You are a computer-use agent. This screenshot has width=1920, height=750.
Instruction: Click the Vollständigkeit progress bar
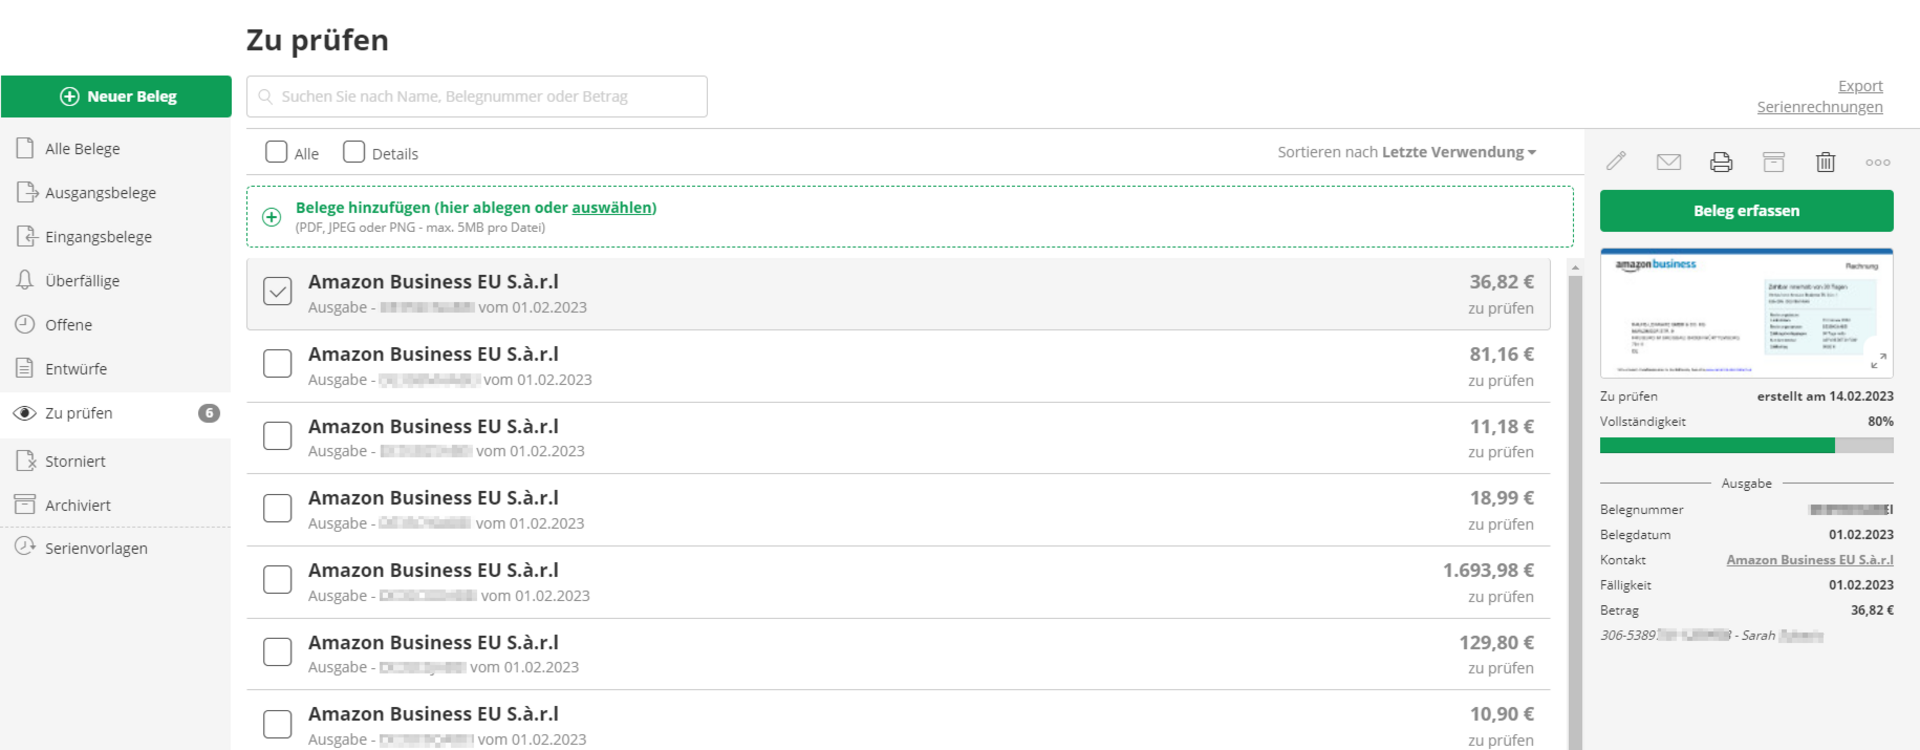[1746, 446]
